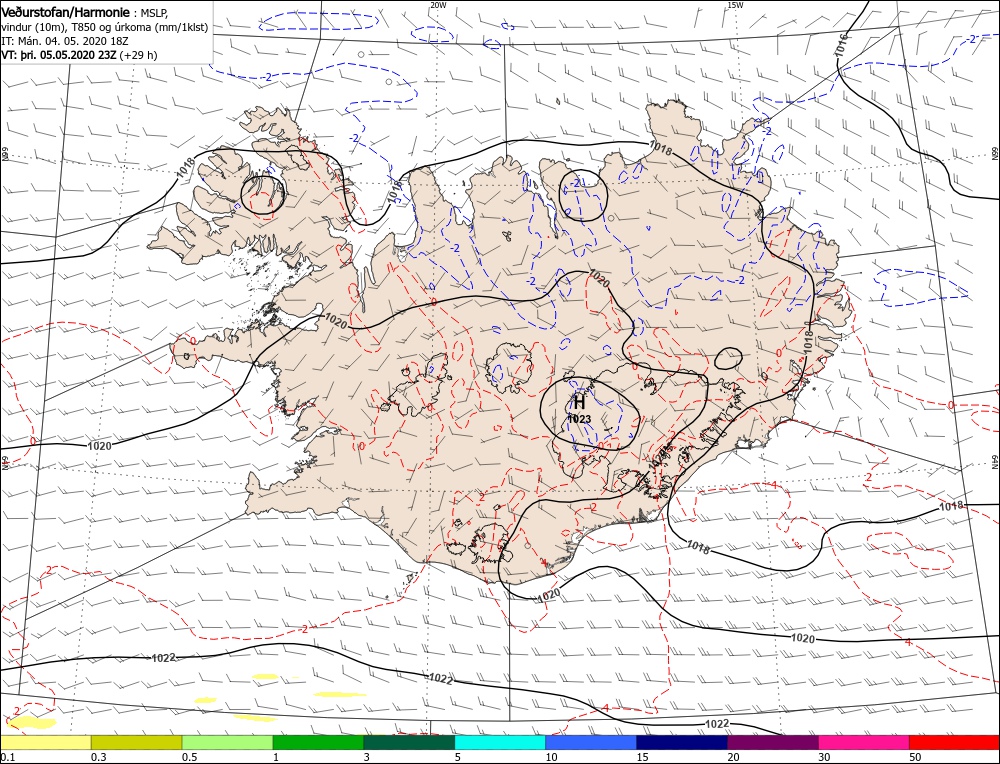The width and height of the screenshot is (1000, 764).
Task: Choose the navy blue legend swatch
Action: [x=682, y=742]
